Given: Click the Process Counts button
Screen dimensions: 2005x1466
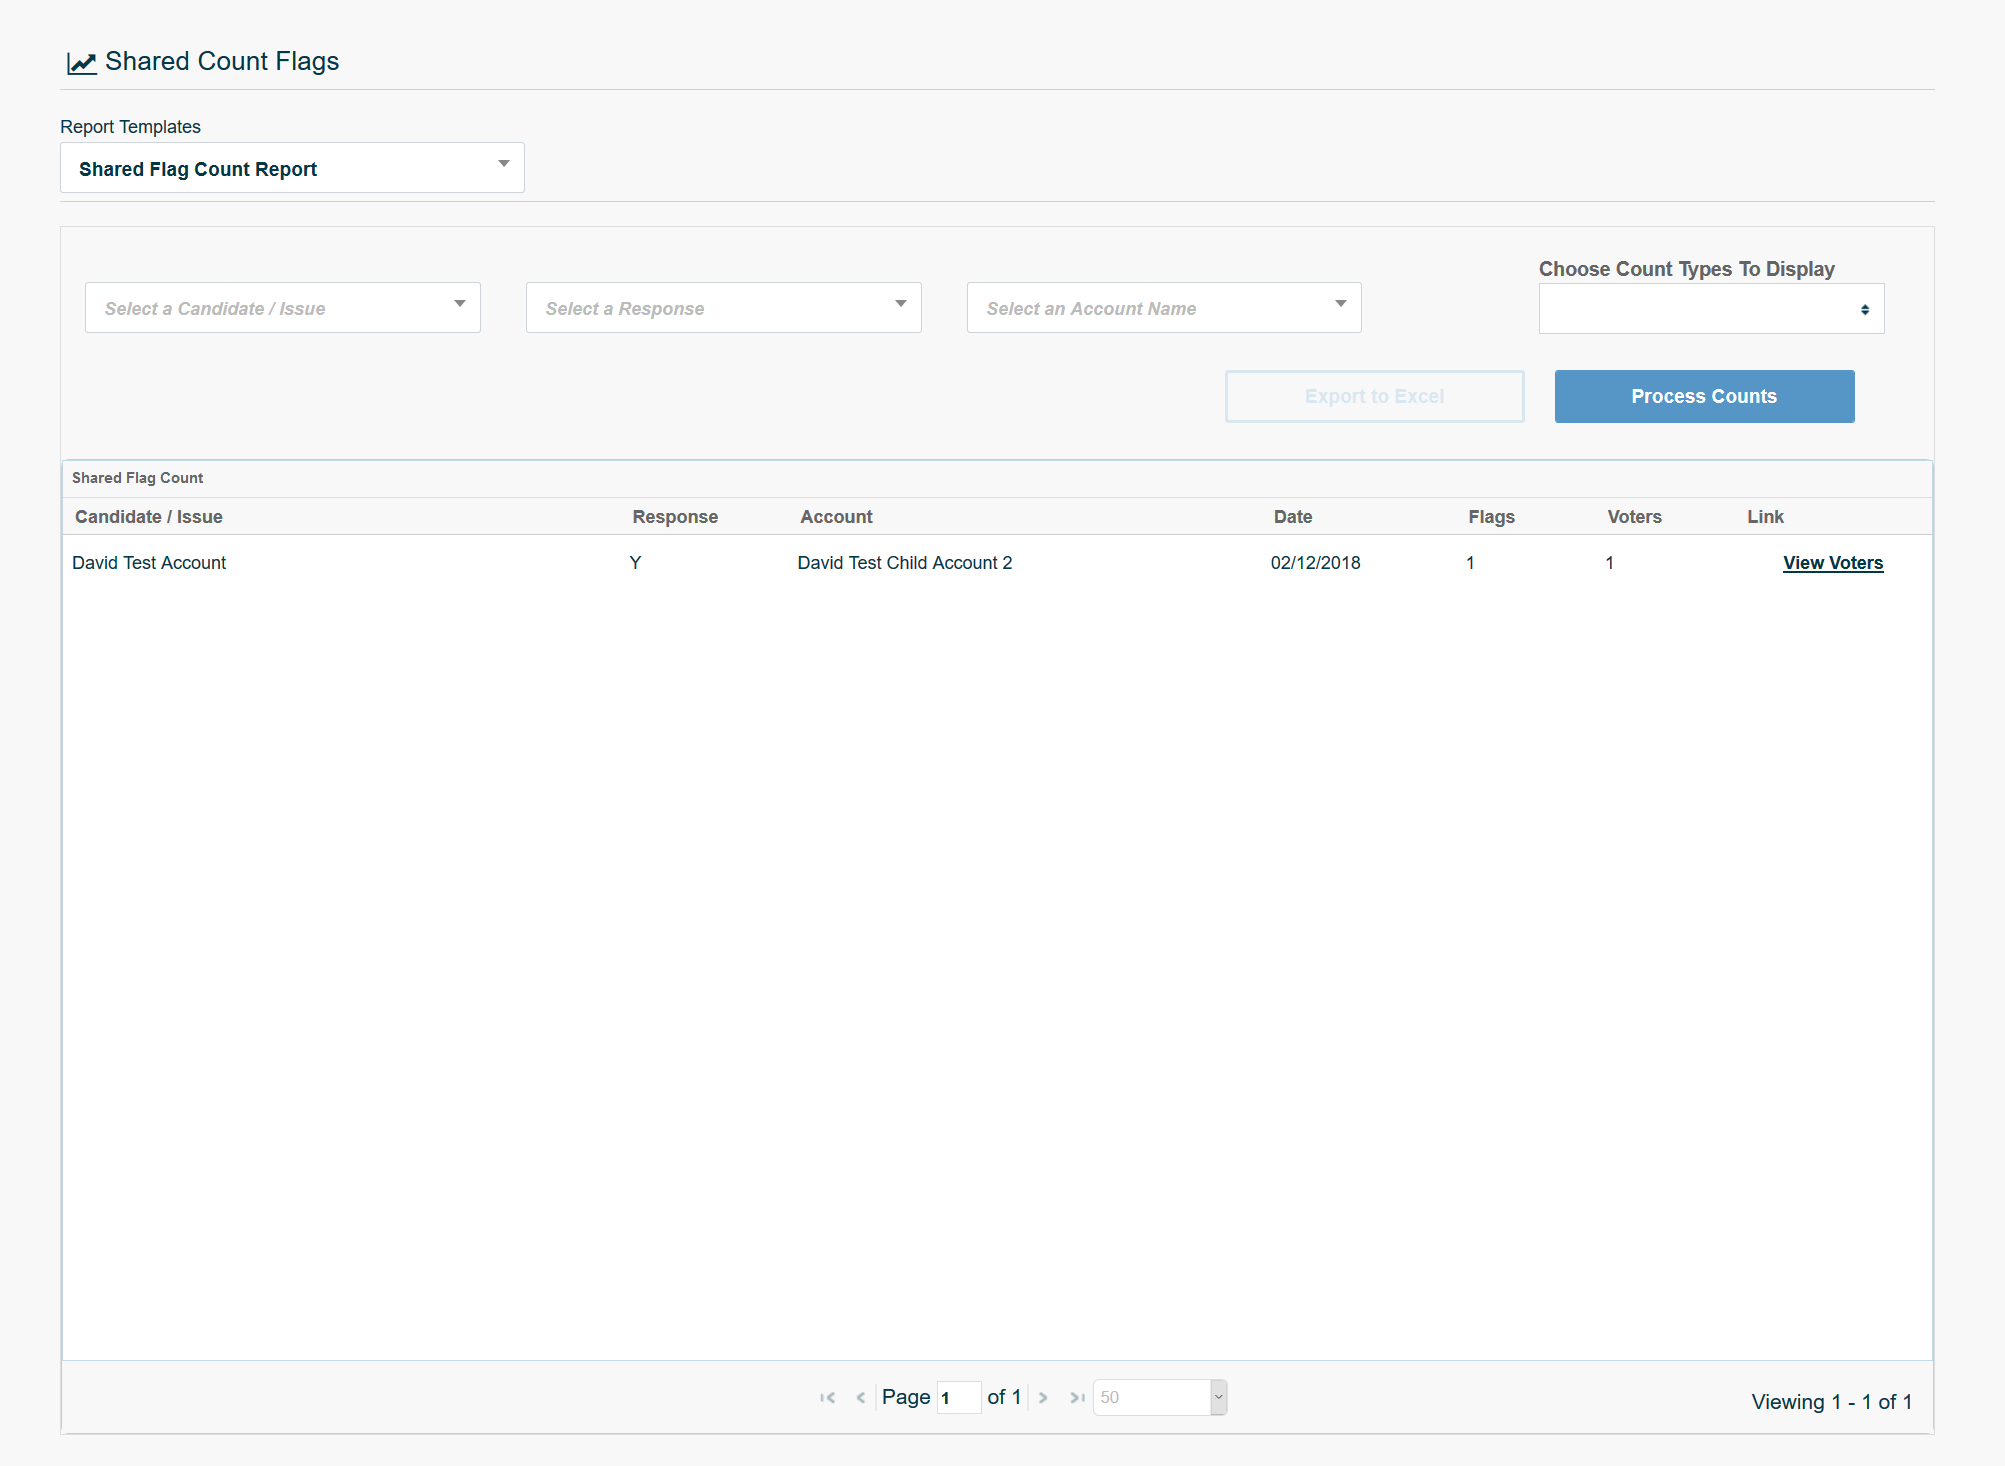Looking at the screenshot, I should [1703, 396].
